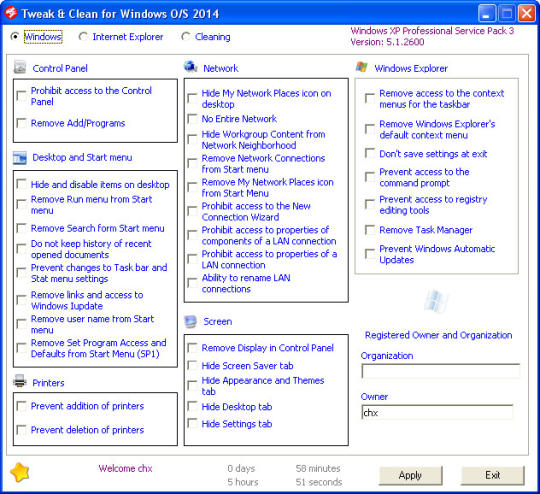Enable Hide Screen Saver tab
The image size is (540, 494).
192,365
